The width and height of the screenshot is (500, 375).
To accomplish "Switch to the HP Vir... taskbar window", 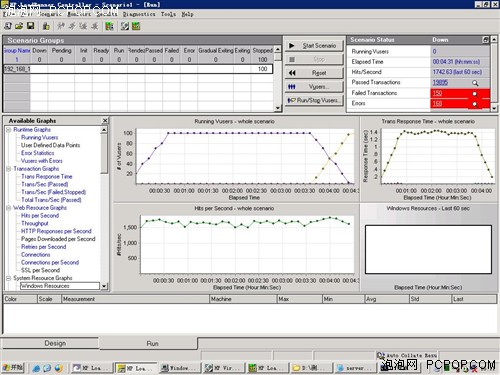I will tap(224, 368).
